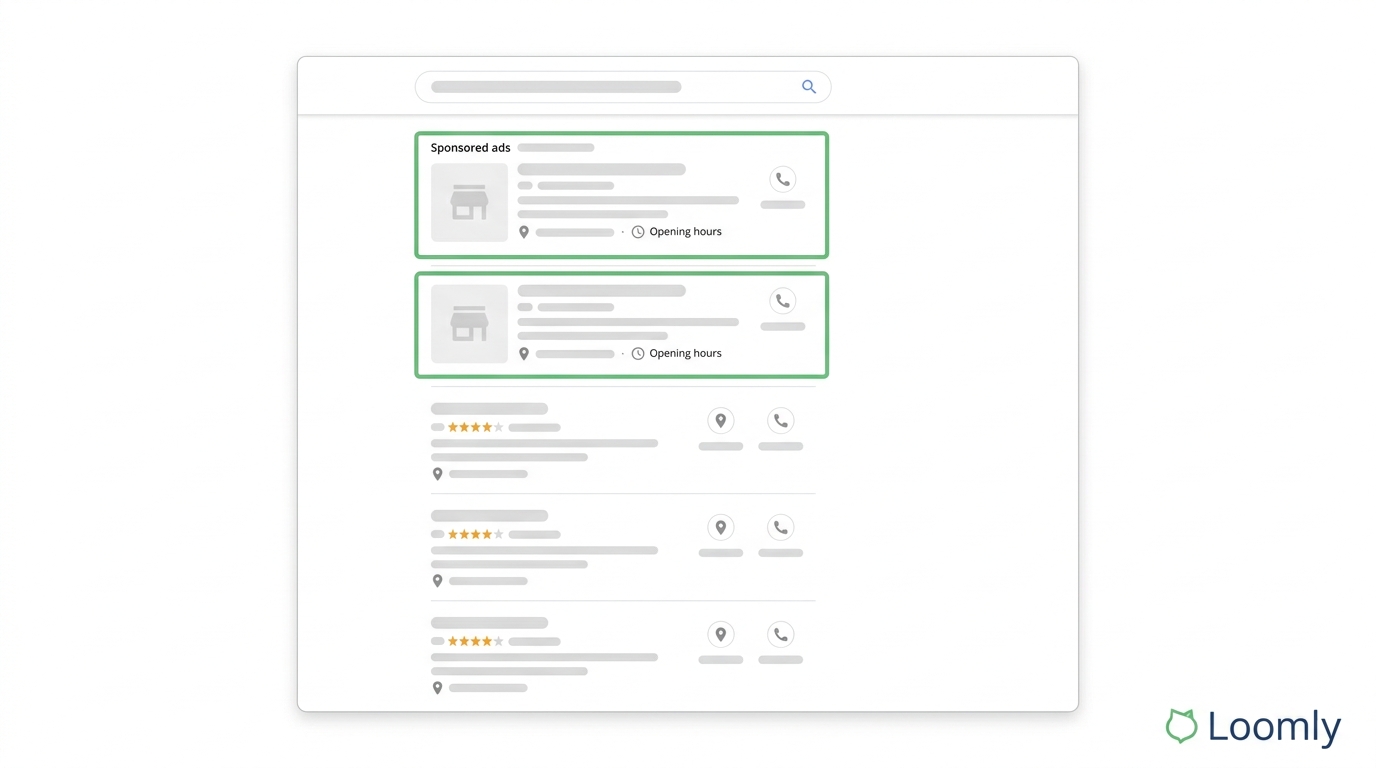Click call button in second organic result
Screen dimensions: 1376x768
(781, 527)
